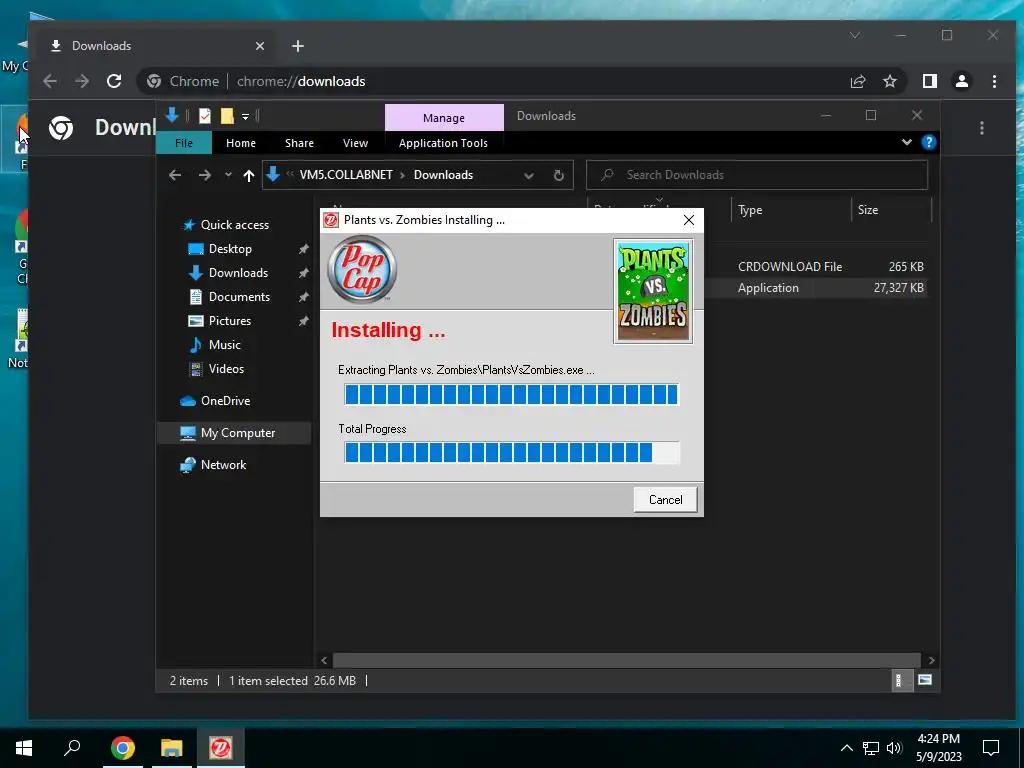This screenshot has width=1024, height=768.
Task: Go back in File Explorer
Action: coord(175,175)
